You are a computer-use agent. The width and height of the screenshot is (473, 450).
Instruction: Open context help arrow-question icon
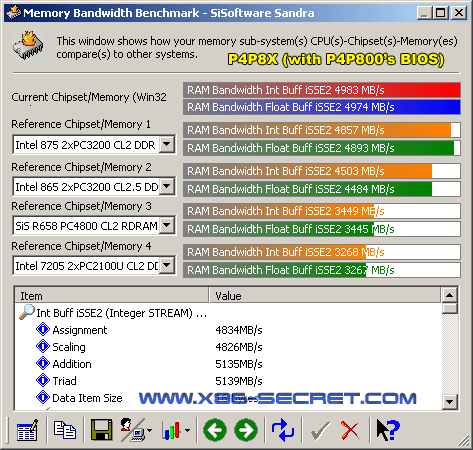(388, 430)
